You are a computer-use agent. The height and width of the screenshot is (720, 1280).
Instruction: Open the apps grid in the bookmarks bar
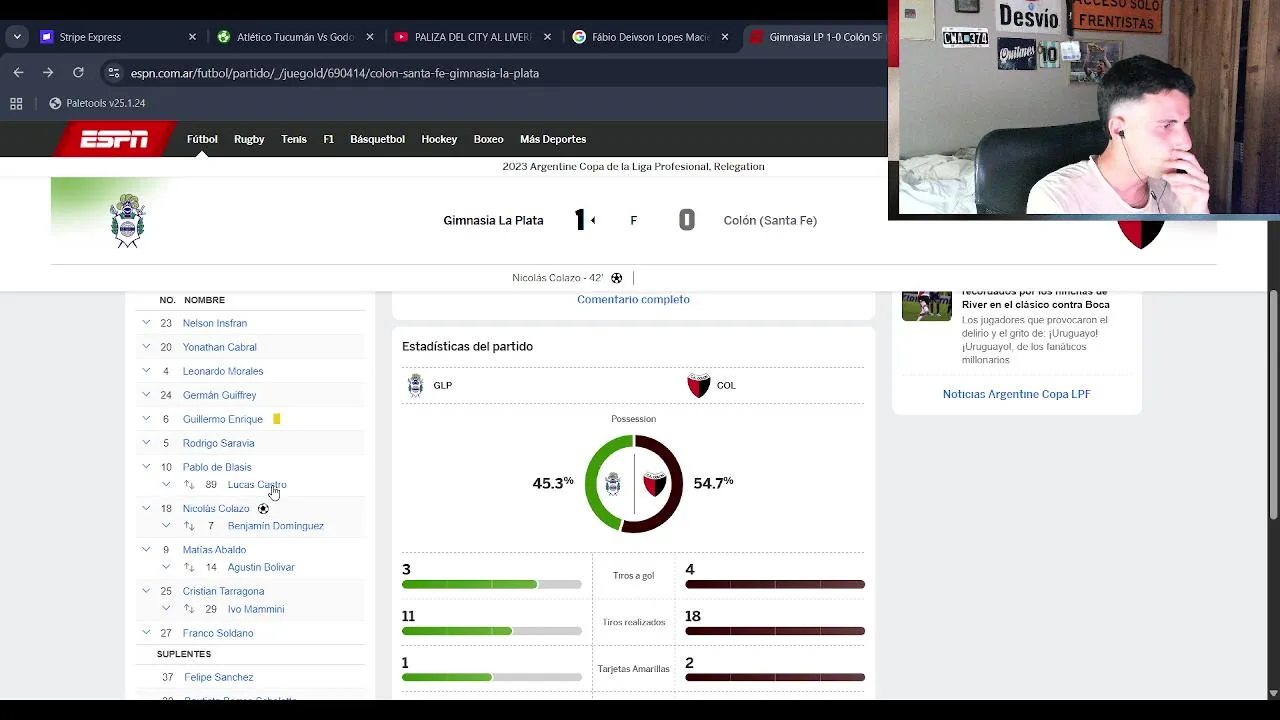point(16,103)
